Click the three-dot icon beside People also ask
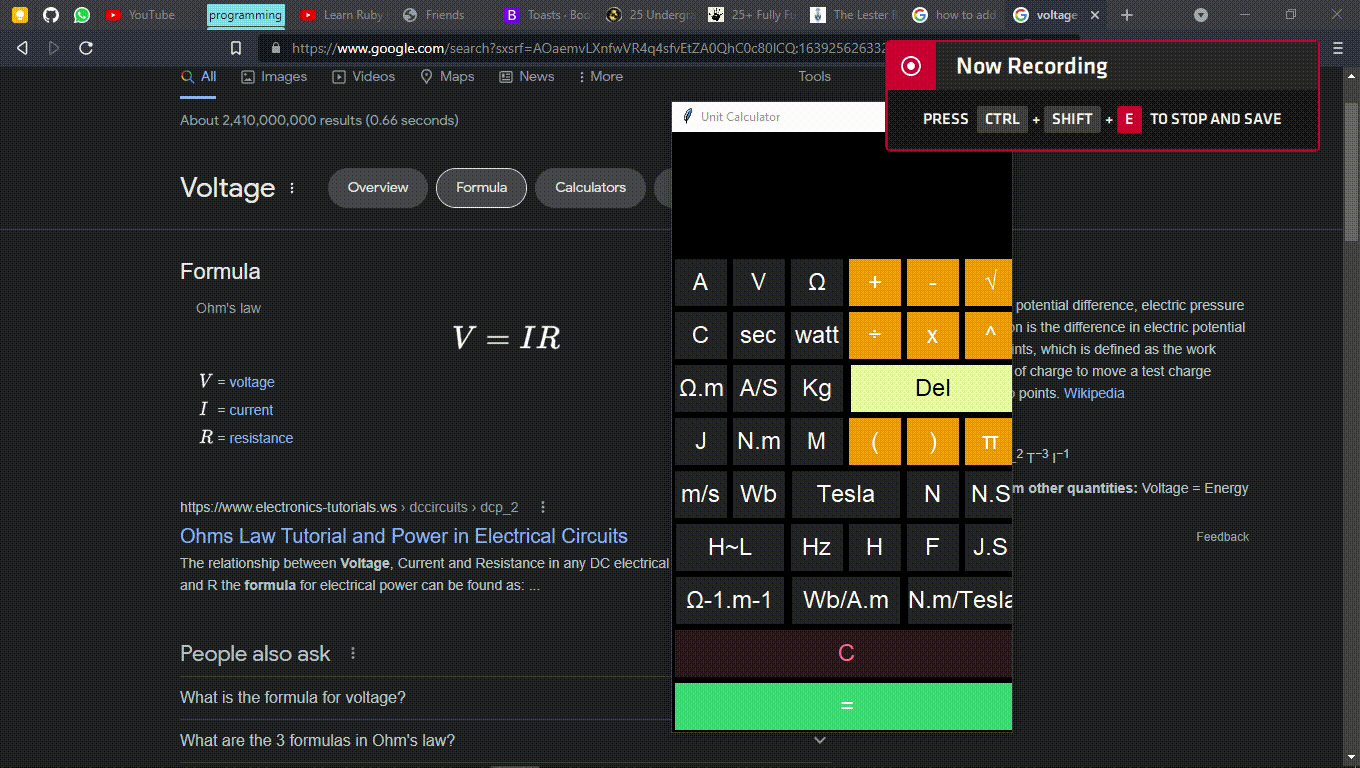 coord(351,652)
